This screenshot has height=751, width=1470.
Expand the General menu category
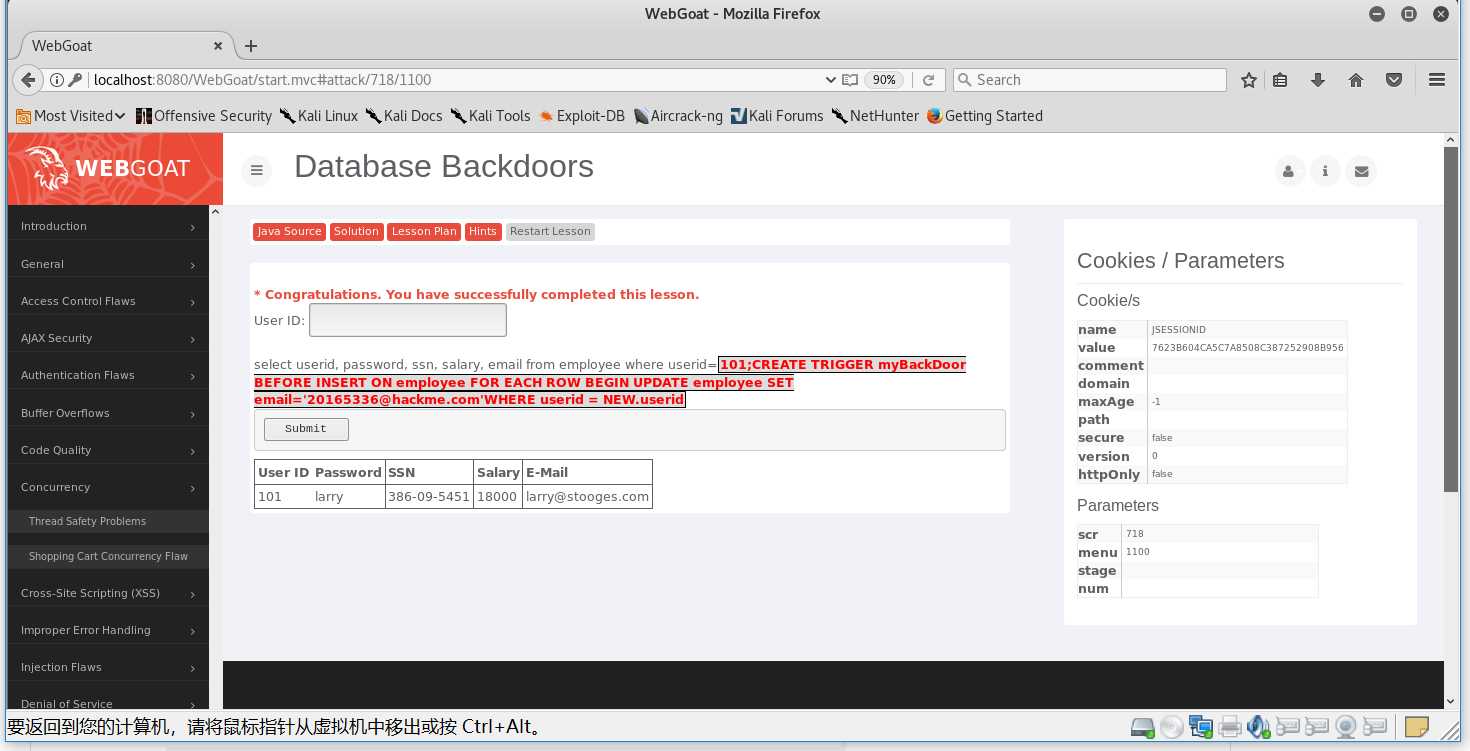108,264
